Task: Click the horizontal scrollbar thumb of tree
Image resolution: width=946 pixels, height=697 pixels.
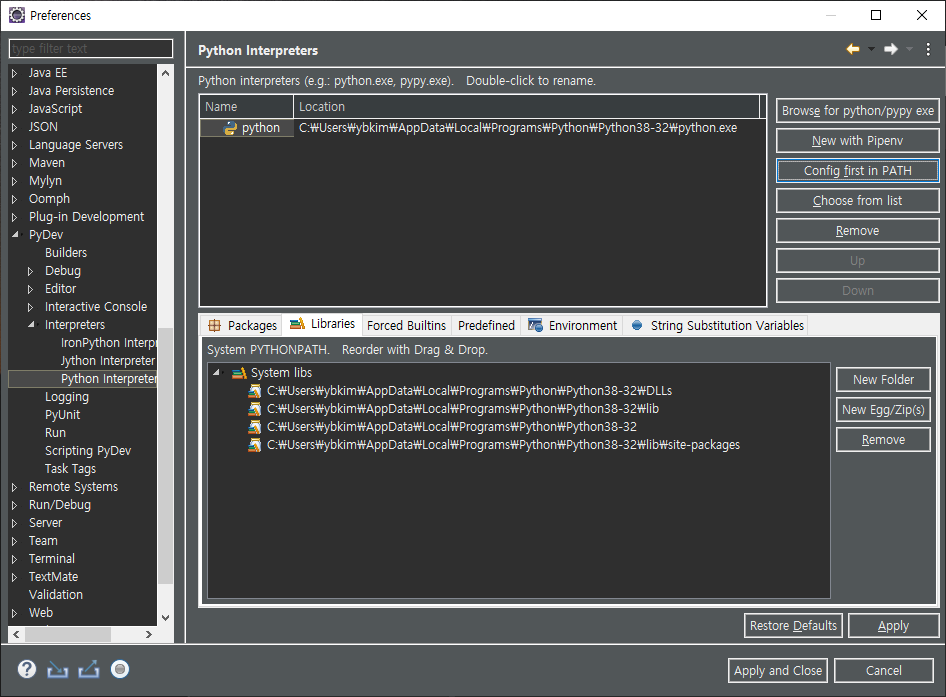Action: pos(68,634)
